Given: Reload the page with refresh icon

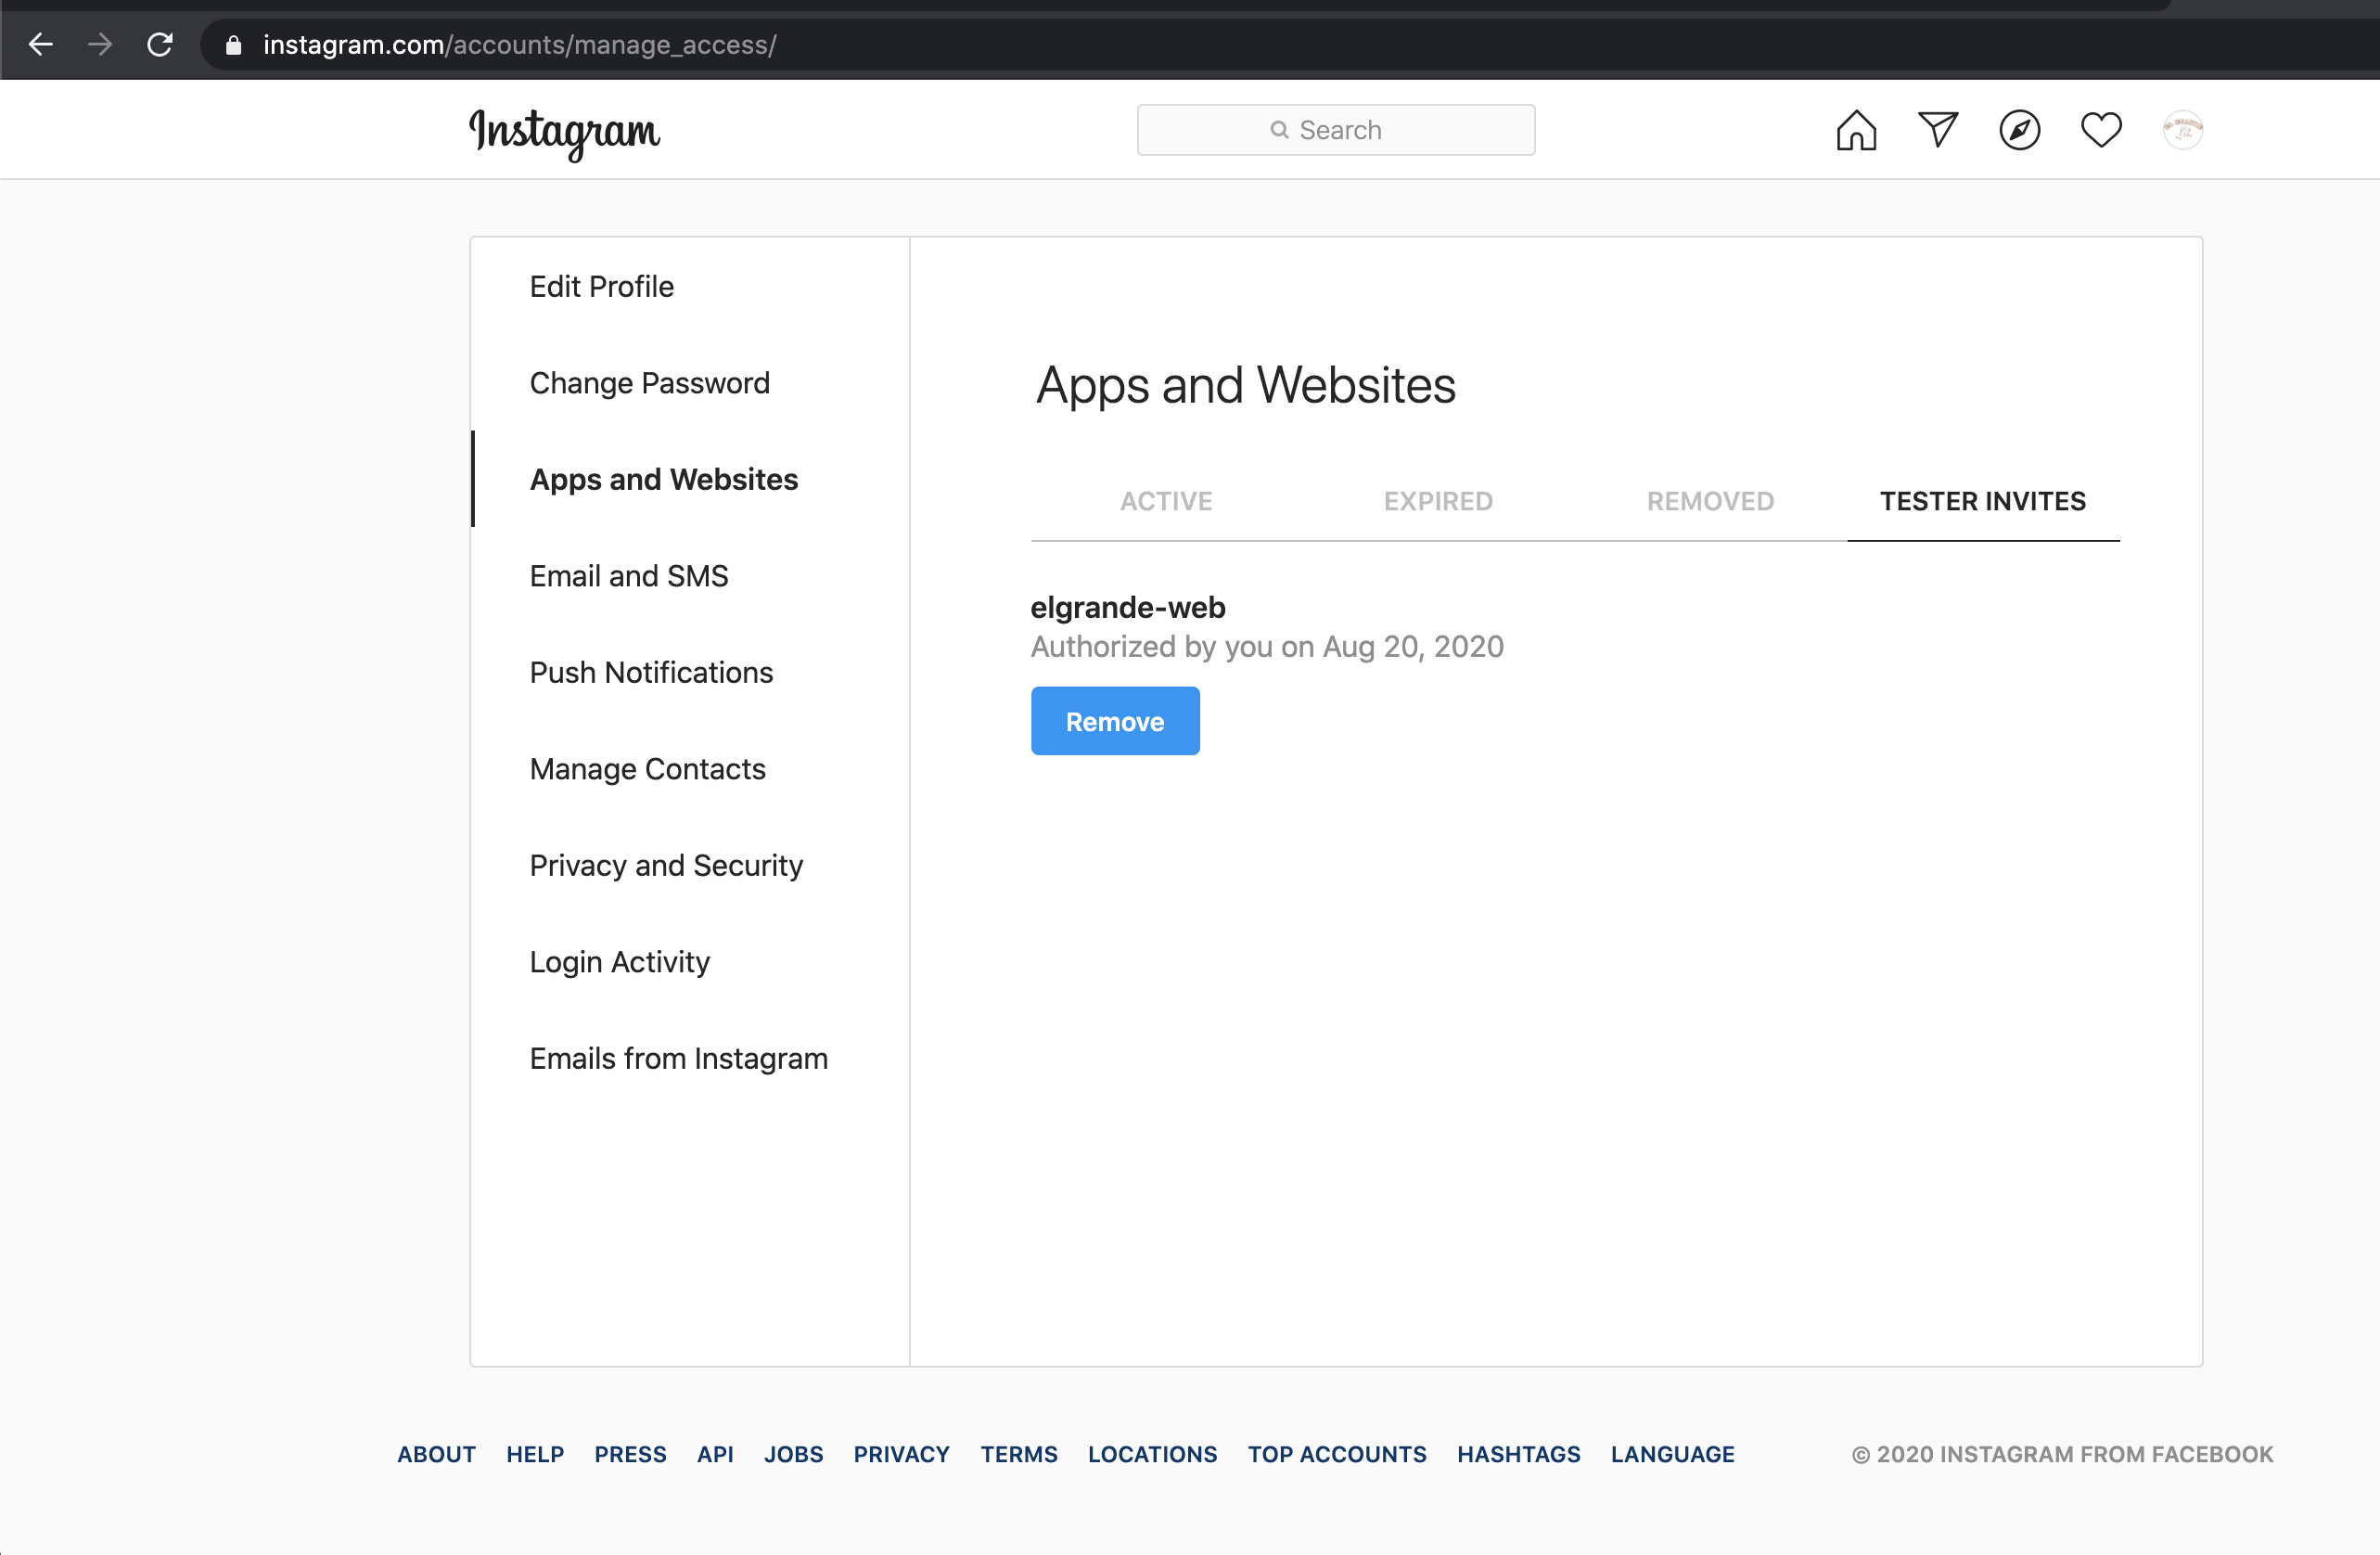Looking at the screenshot, I should (160, 44).
